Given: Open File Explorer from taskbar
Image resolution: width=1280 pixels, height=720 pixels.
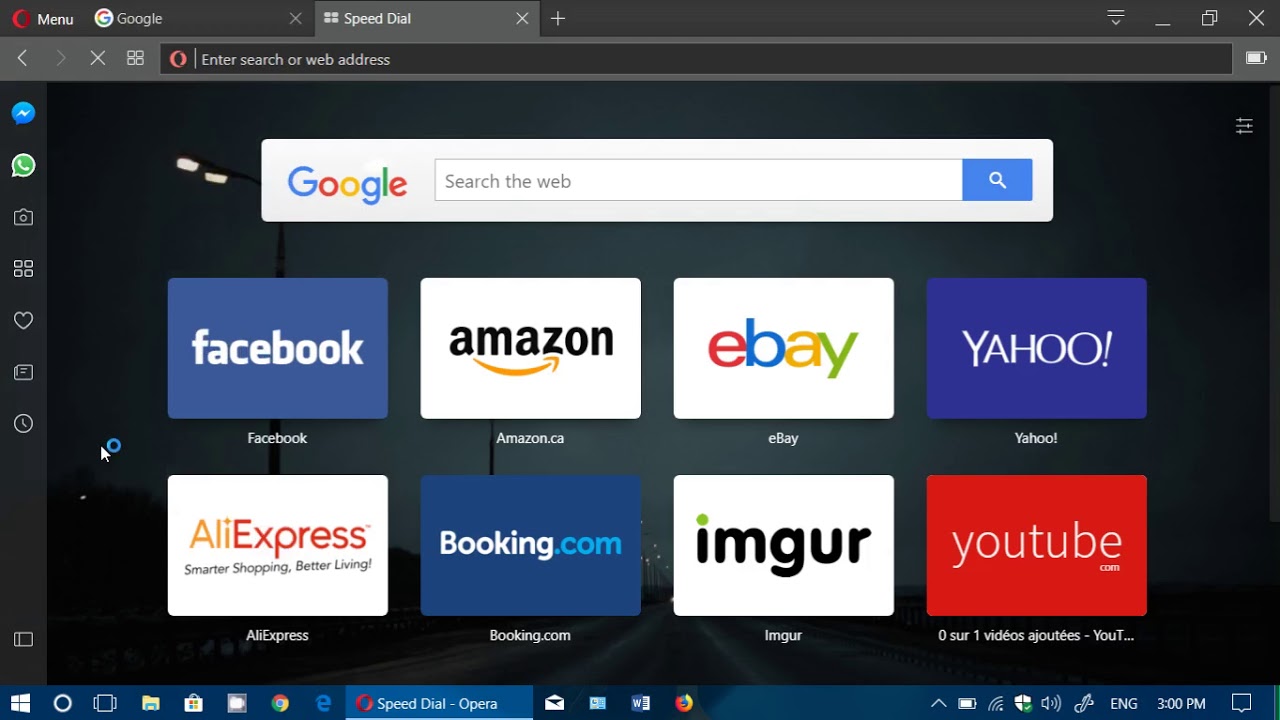Looking at the screenshot, I should pos(150,703).
